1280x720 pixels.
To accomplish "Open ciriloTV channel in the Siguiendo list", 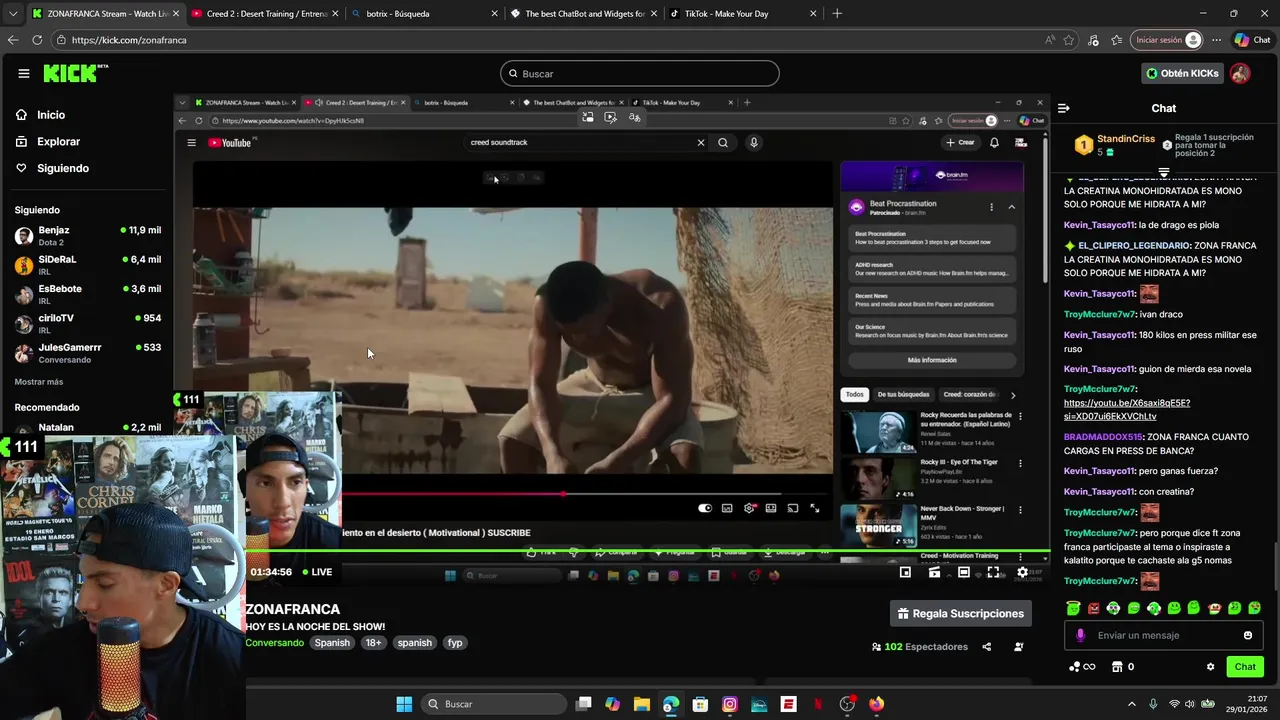I will coord(88,324).
